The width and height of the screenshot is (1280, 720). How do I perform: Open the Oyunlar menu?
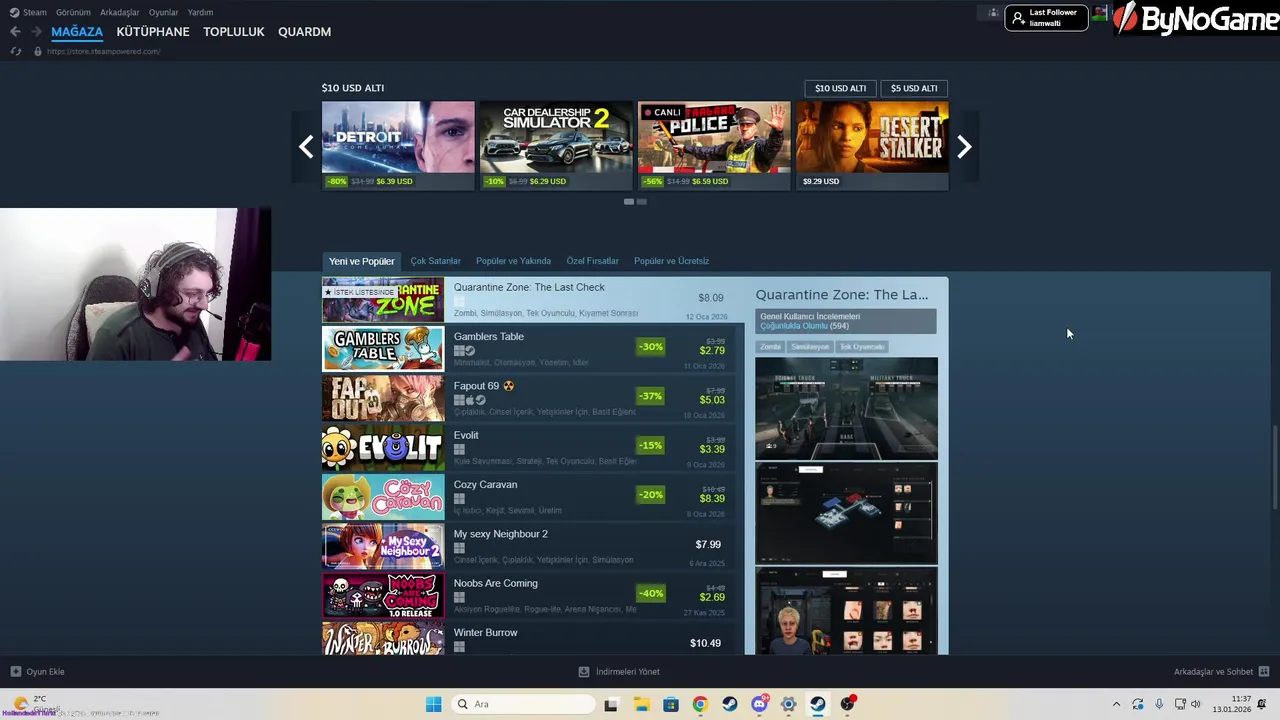point(164,12)
